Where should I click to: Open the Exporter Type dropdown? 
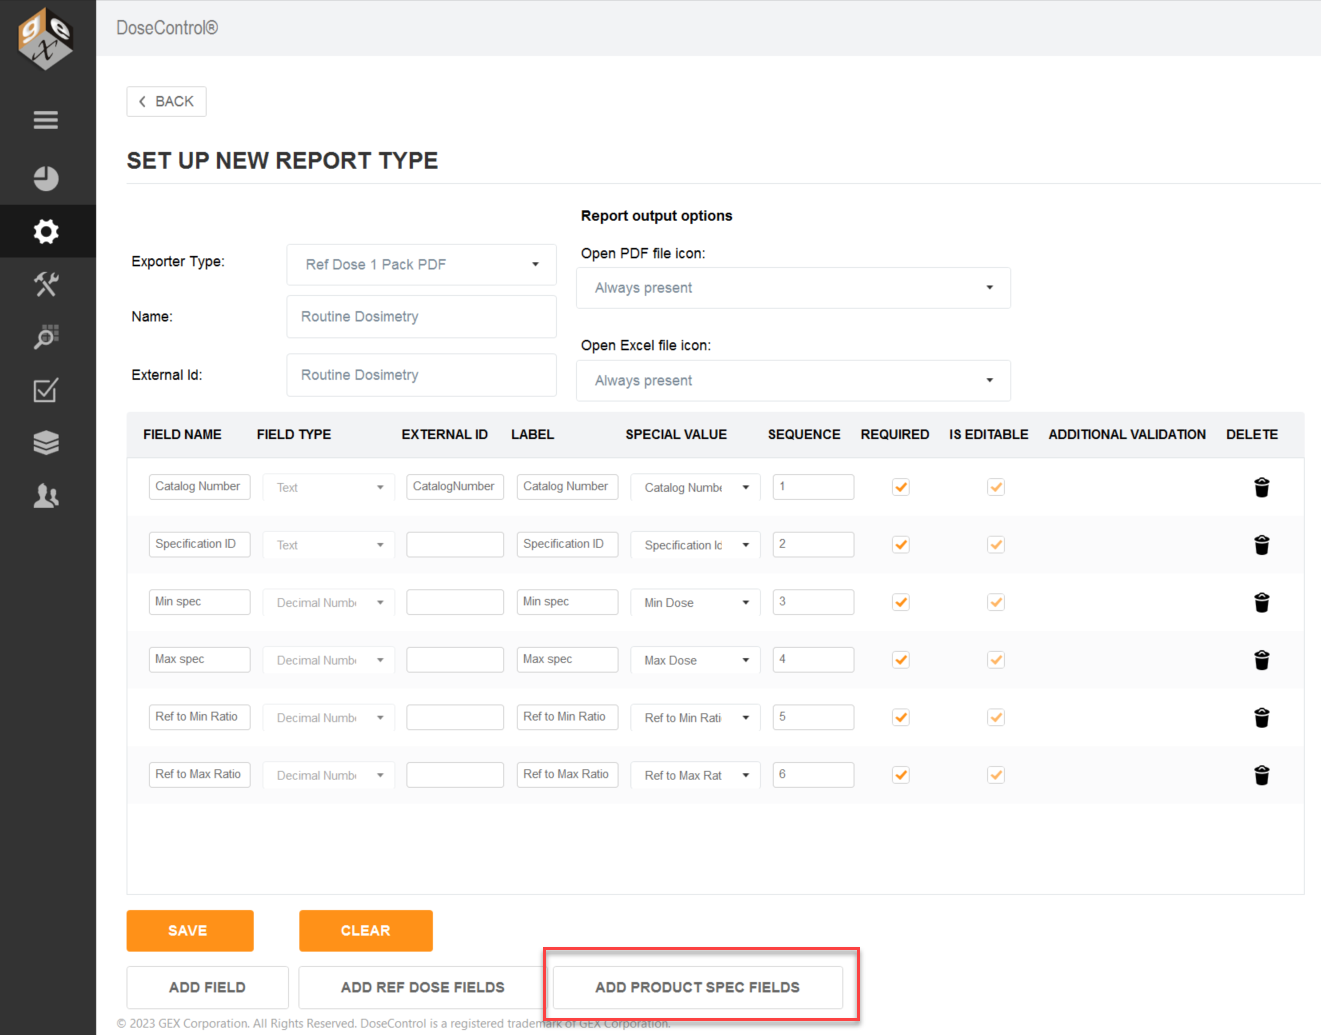[422, 264]
